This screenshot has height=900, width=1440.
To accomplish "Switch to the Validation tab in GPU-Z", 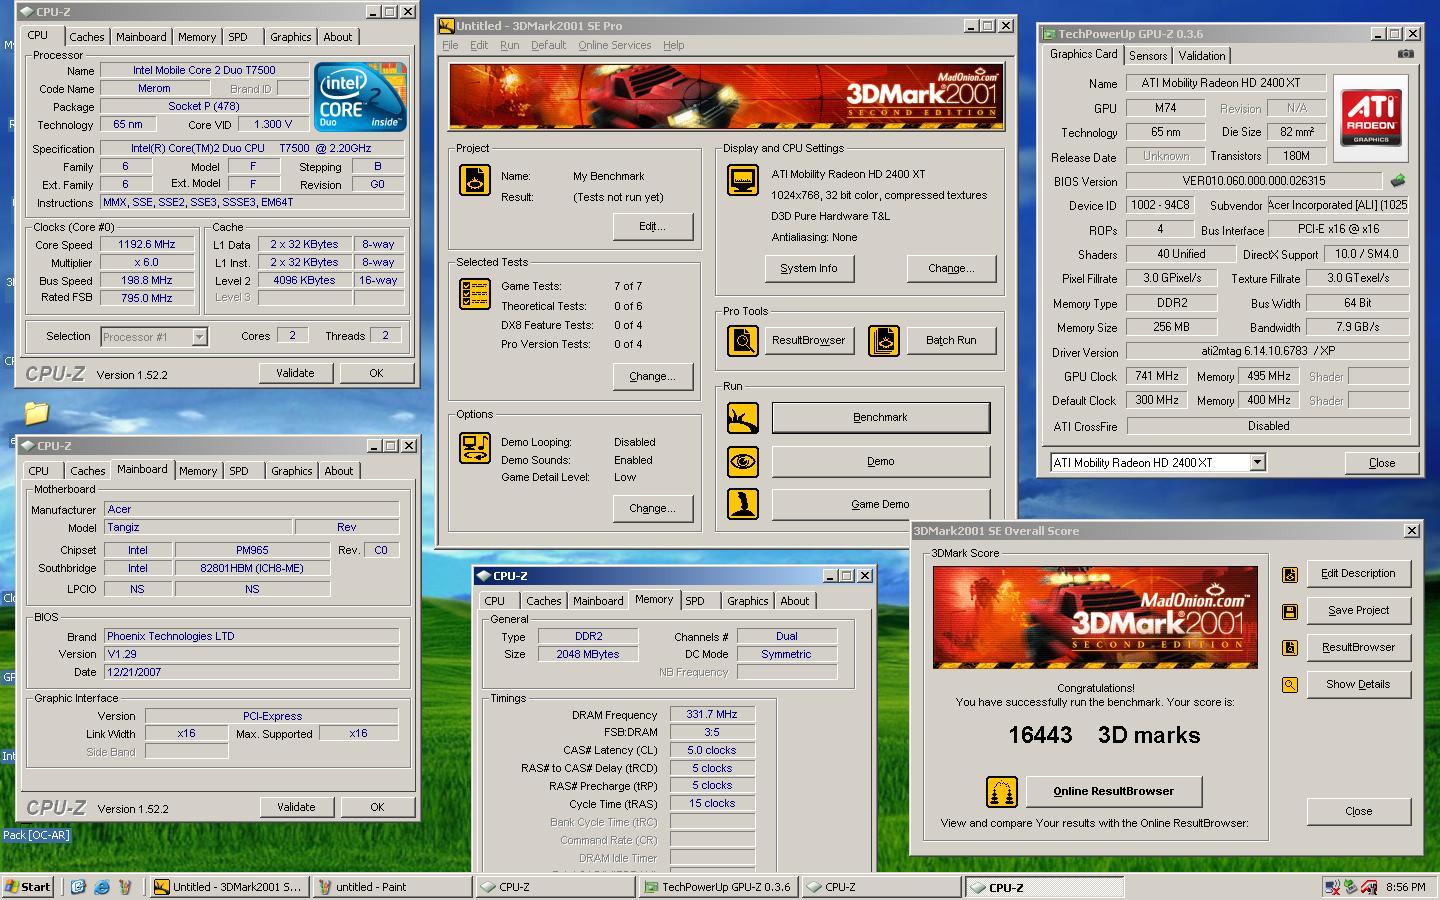I will coord(1201,56).
